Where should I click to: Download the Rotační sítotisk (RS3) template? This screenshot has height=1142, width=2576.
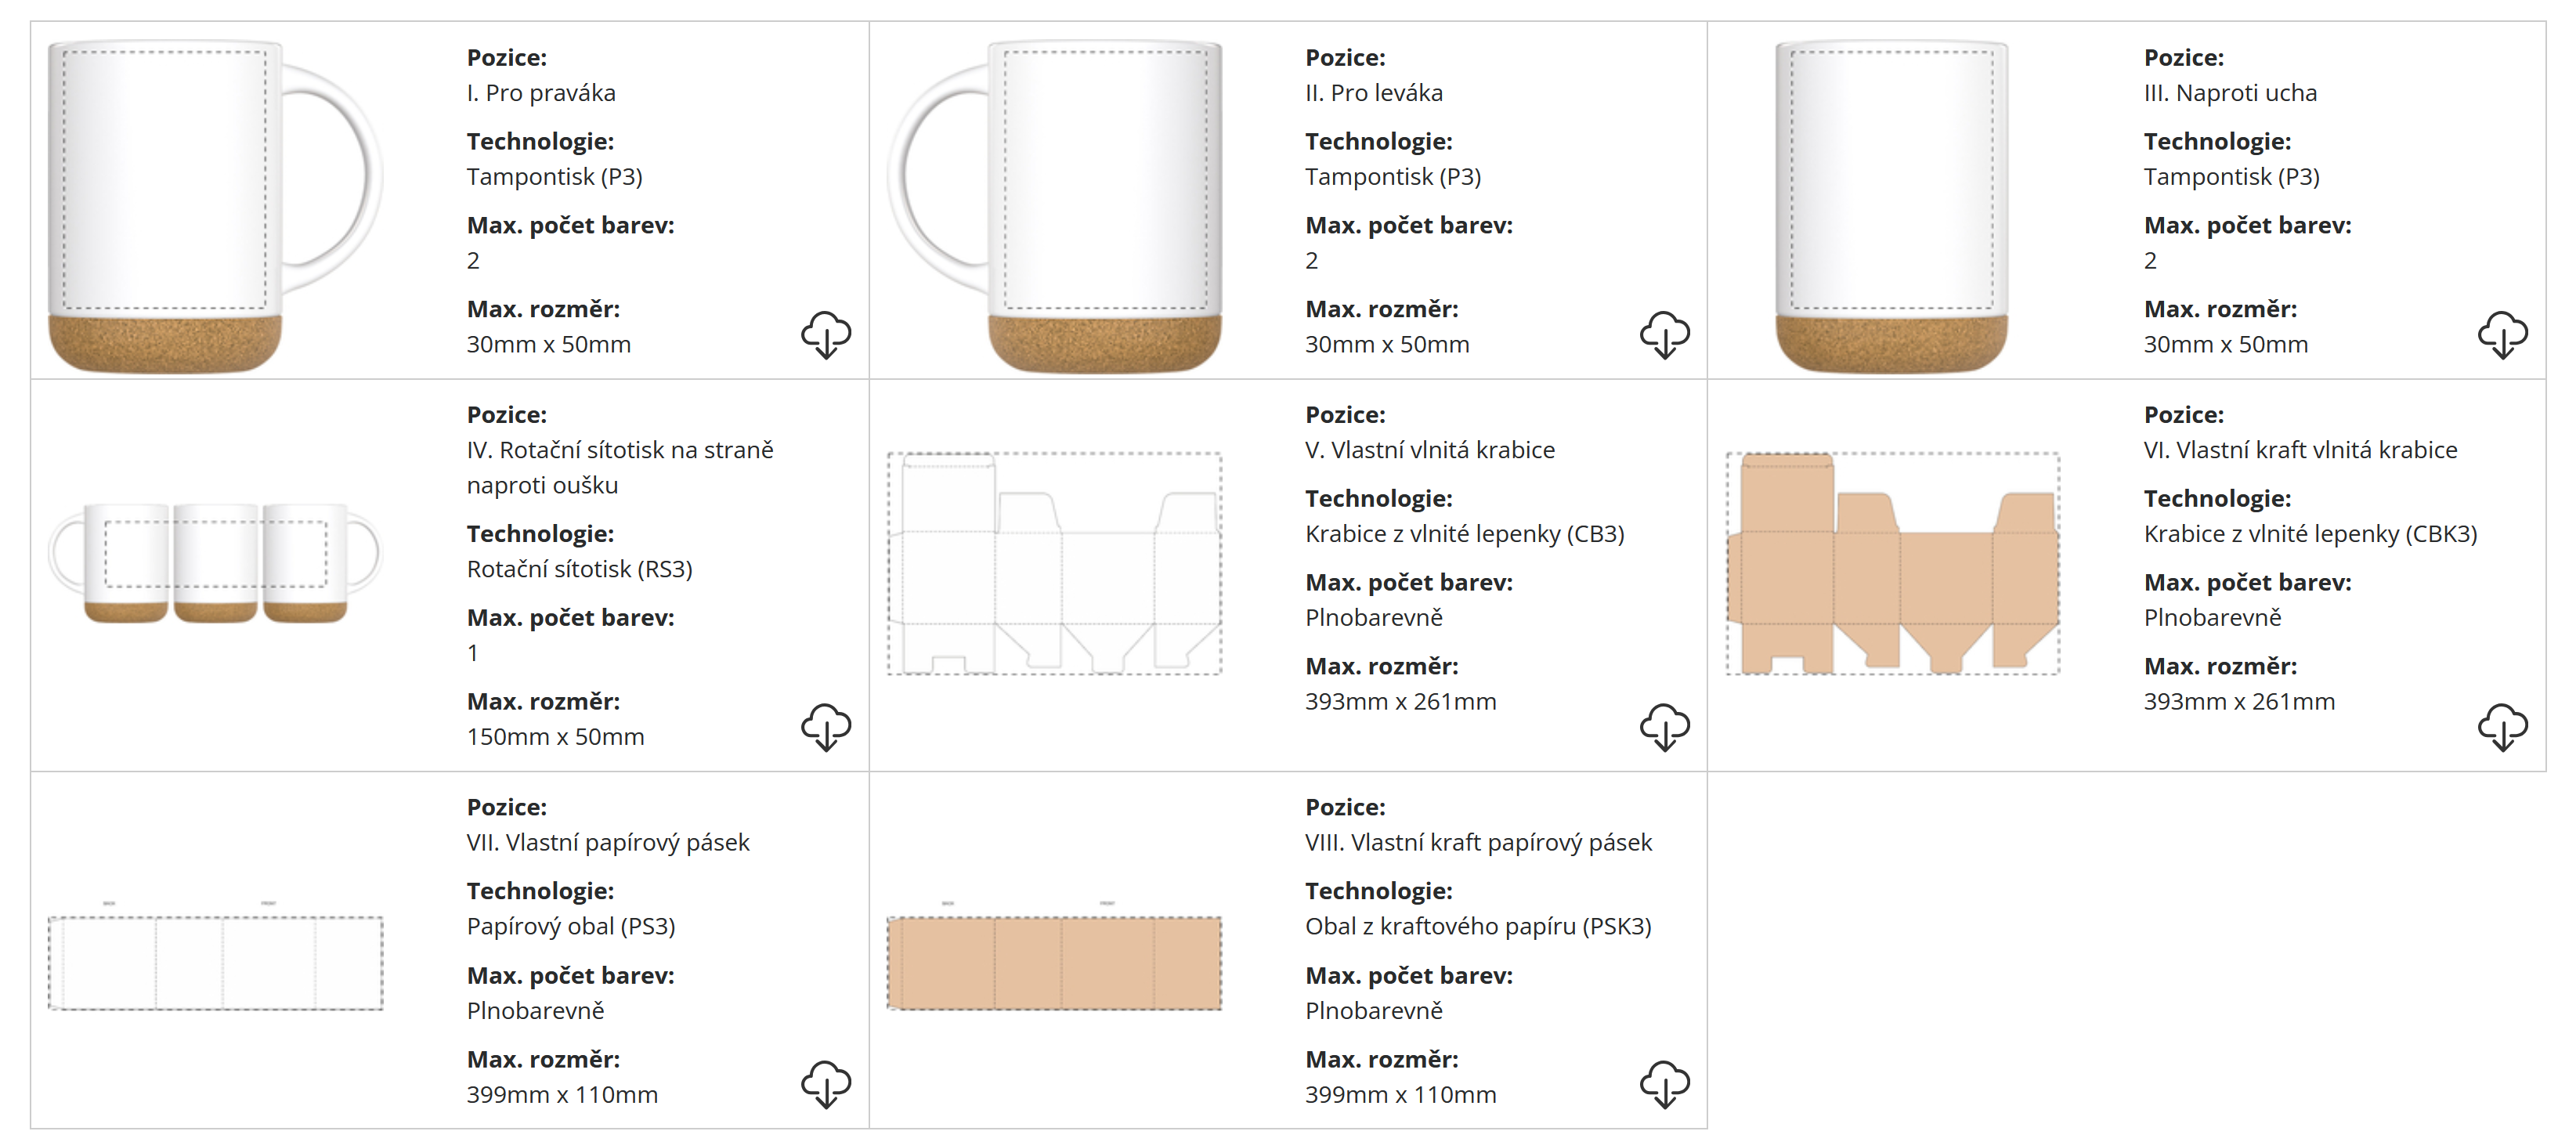[825, 727]
